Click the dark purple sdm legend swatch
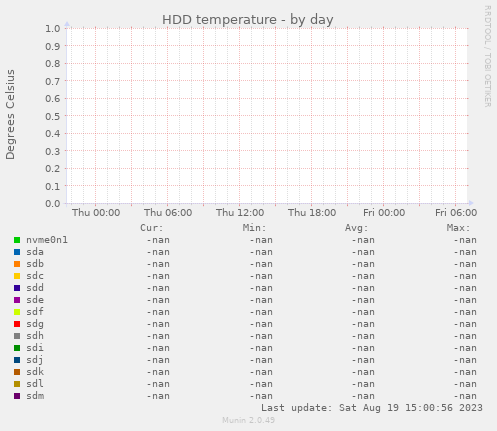497x431 pixels. 17,396
